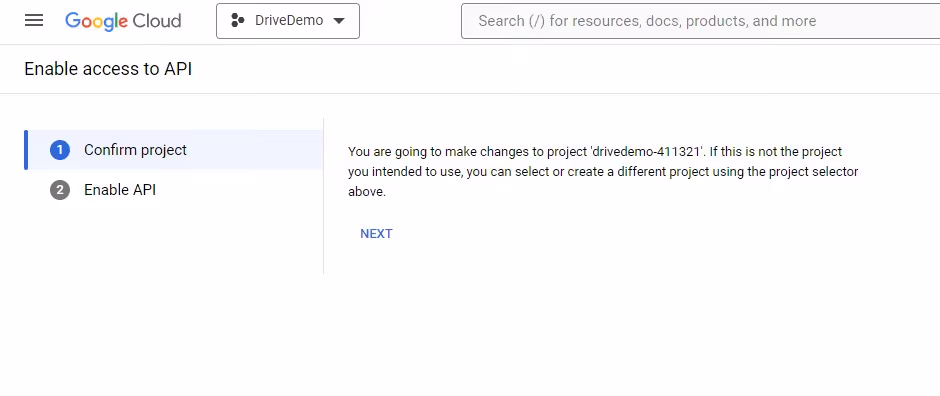Screen dimensions: 940x396
Task: Click the 'Enable access to API' heading
Action: click(x=108, y=69)
